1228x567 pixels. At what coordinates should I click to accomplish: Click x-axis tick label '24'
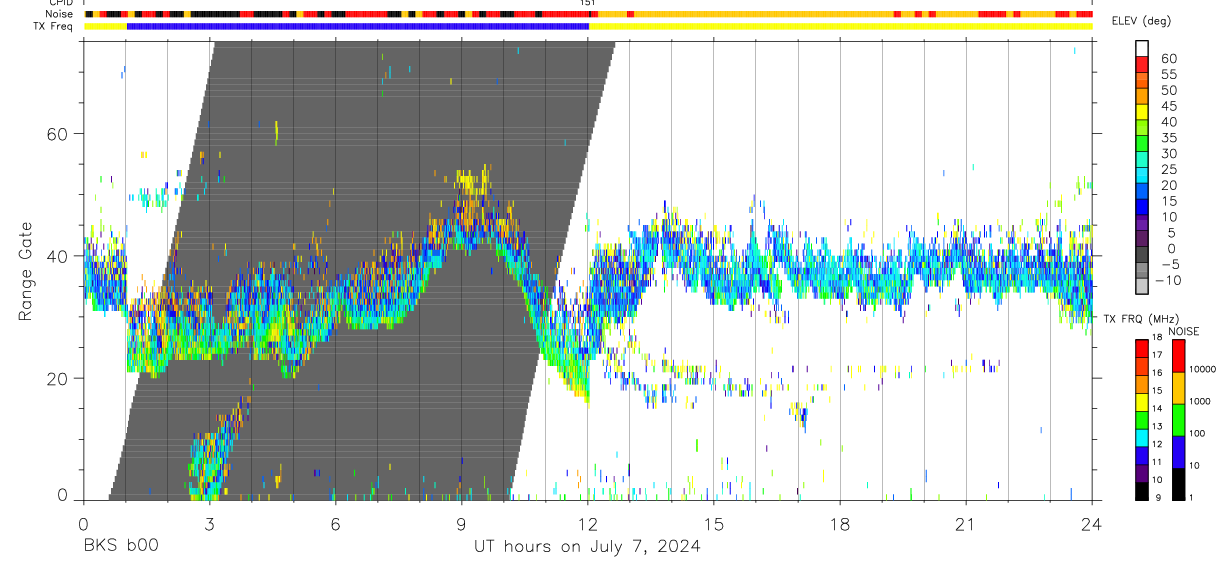tap(1092, 524)
